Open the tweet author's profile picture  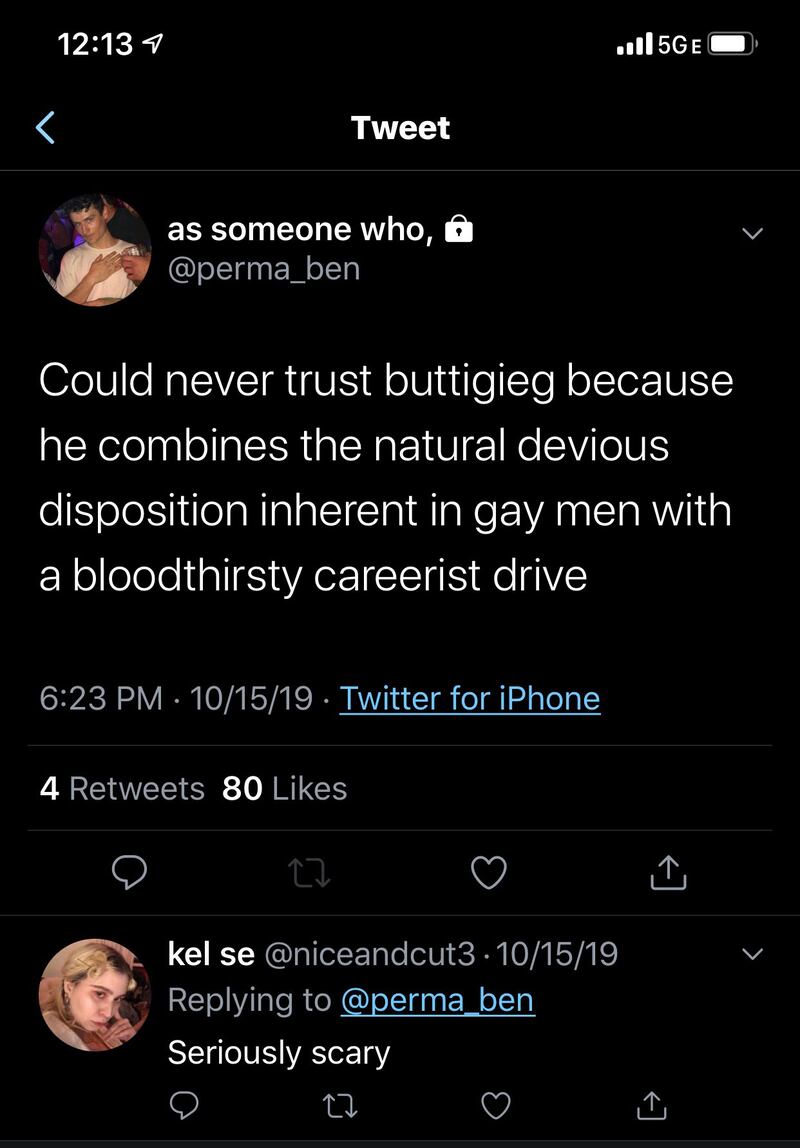(94, 250)
